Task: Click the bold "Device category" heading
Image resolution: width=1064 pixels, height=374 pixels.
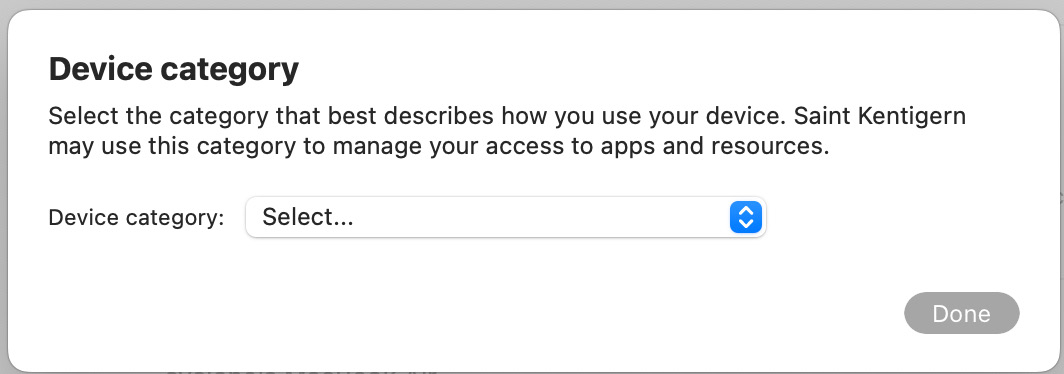Action: pos(174,70)
